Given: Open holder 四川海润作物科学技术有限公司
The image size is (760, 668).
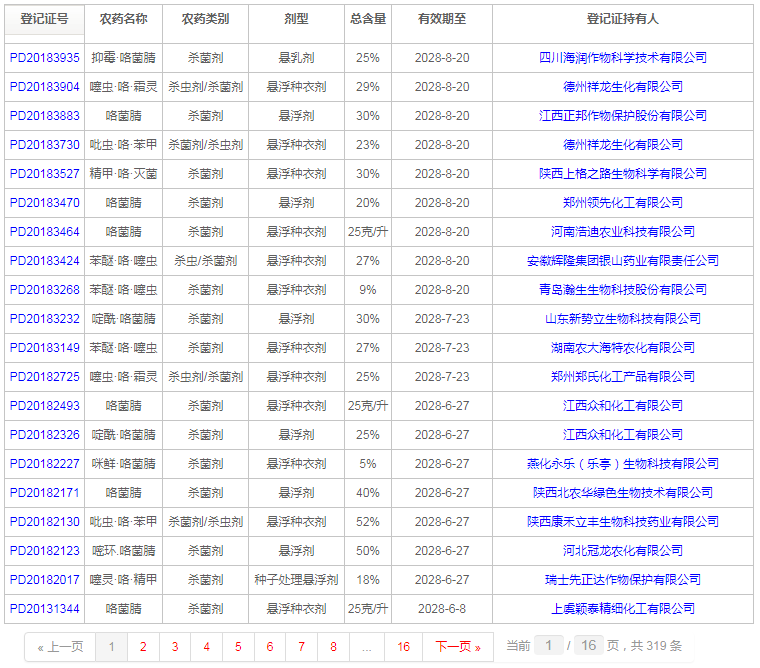Looking at the screenshot, I should coord(623,58).
